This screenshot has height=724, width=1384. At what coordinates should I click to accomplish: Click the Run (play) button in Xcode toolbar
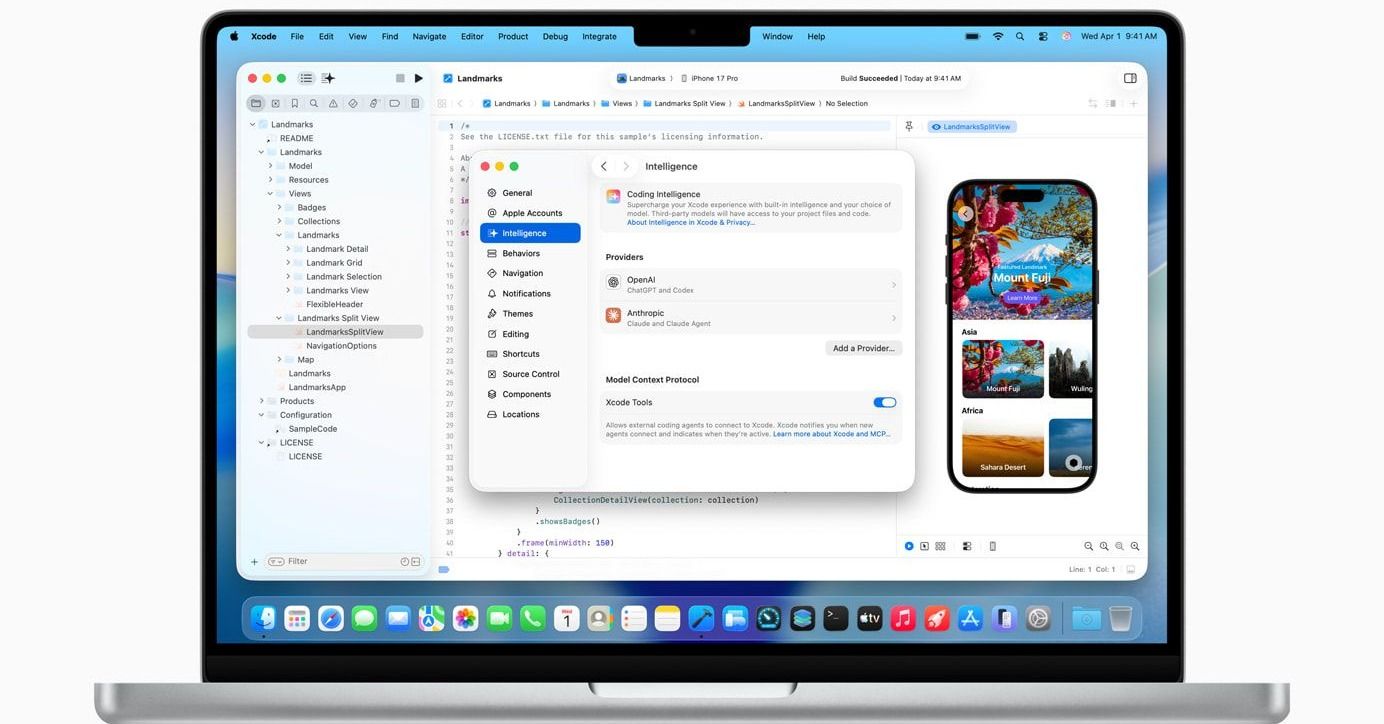(418, 78)
